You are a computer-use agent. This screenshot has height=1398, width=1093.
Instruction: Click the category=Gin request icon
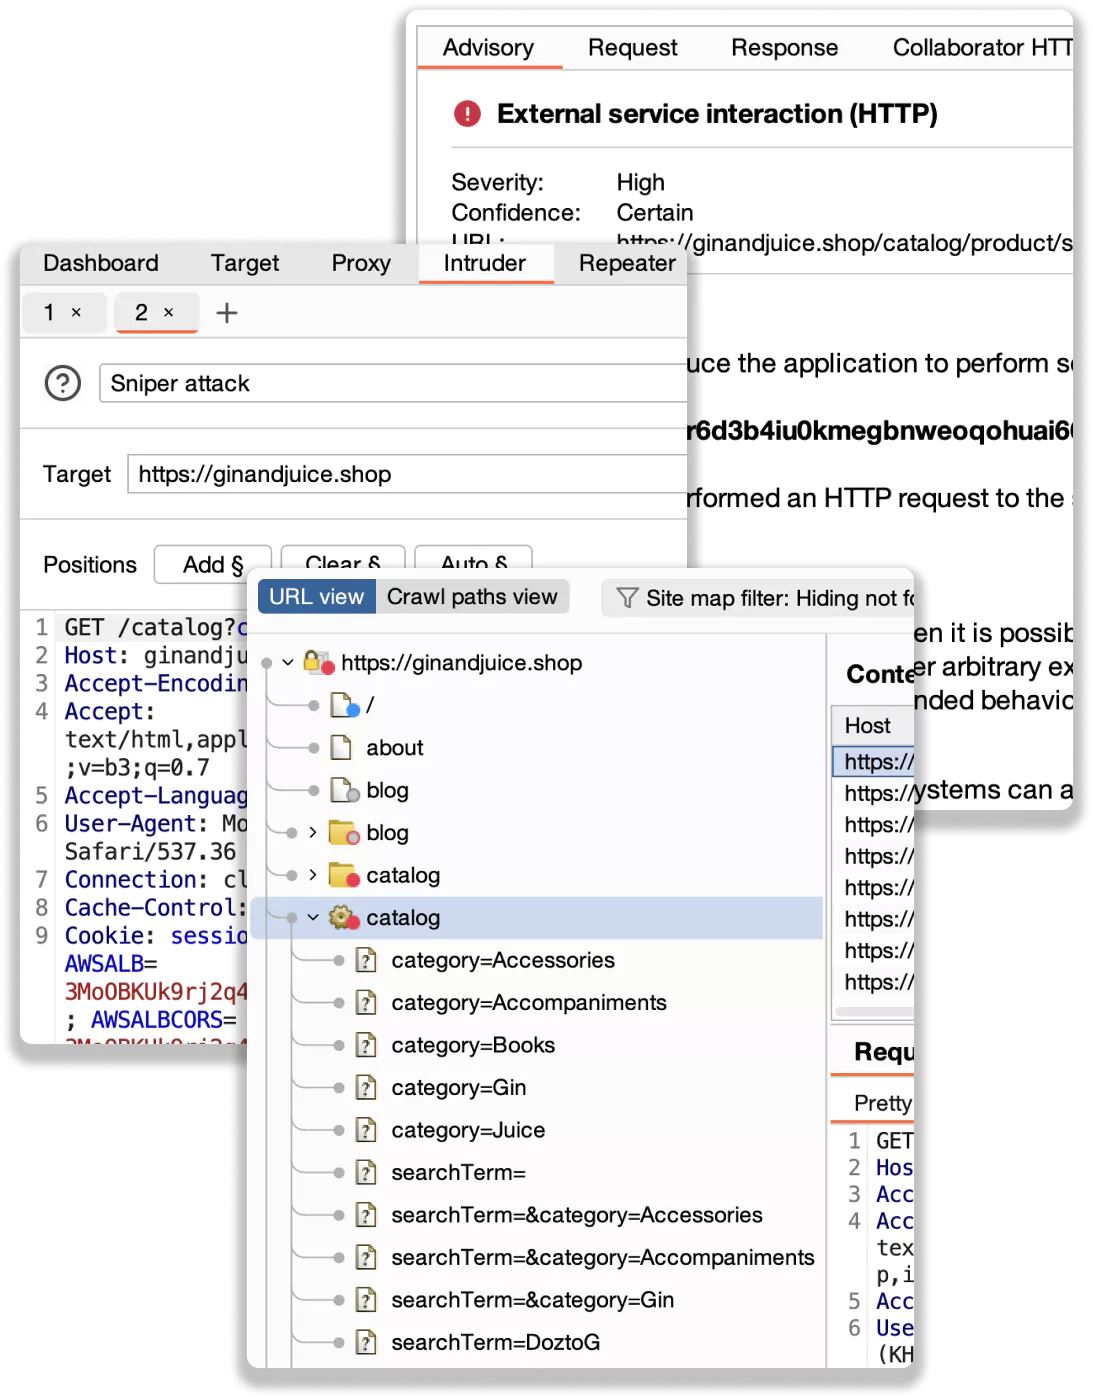tap(367, 1088)
